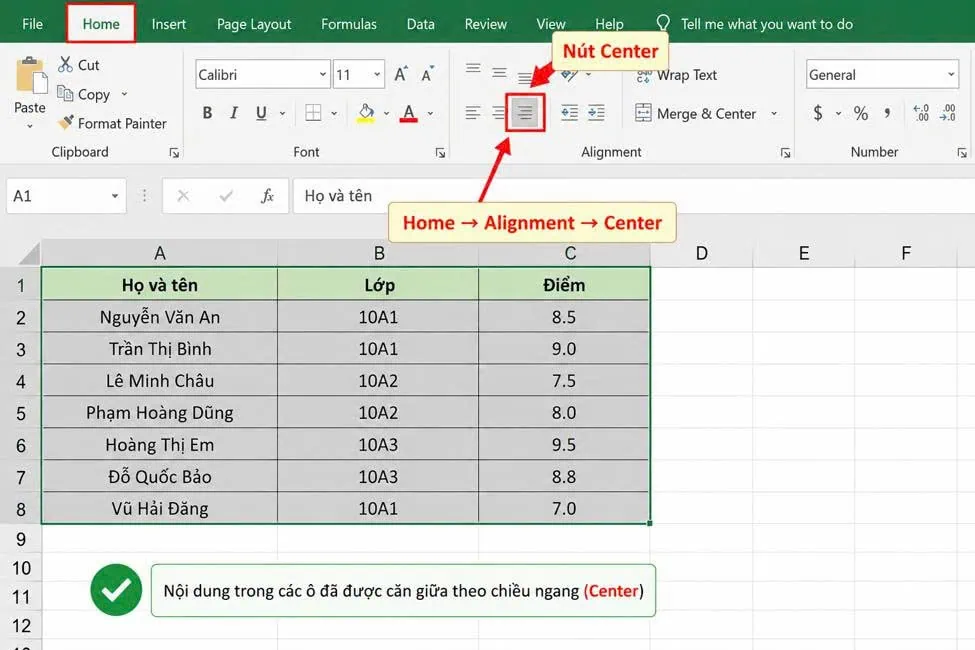Switch to the View tab
The height and width of the screenshot is (650, 975).
(551, 24)
